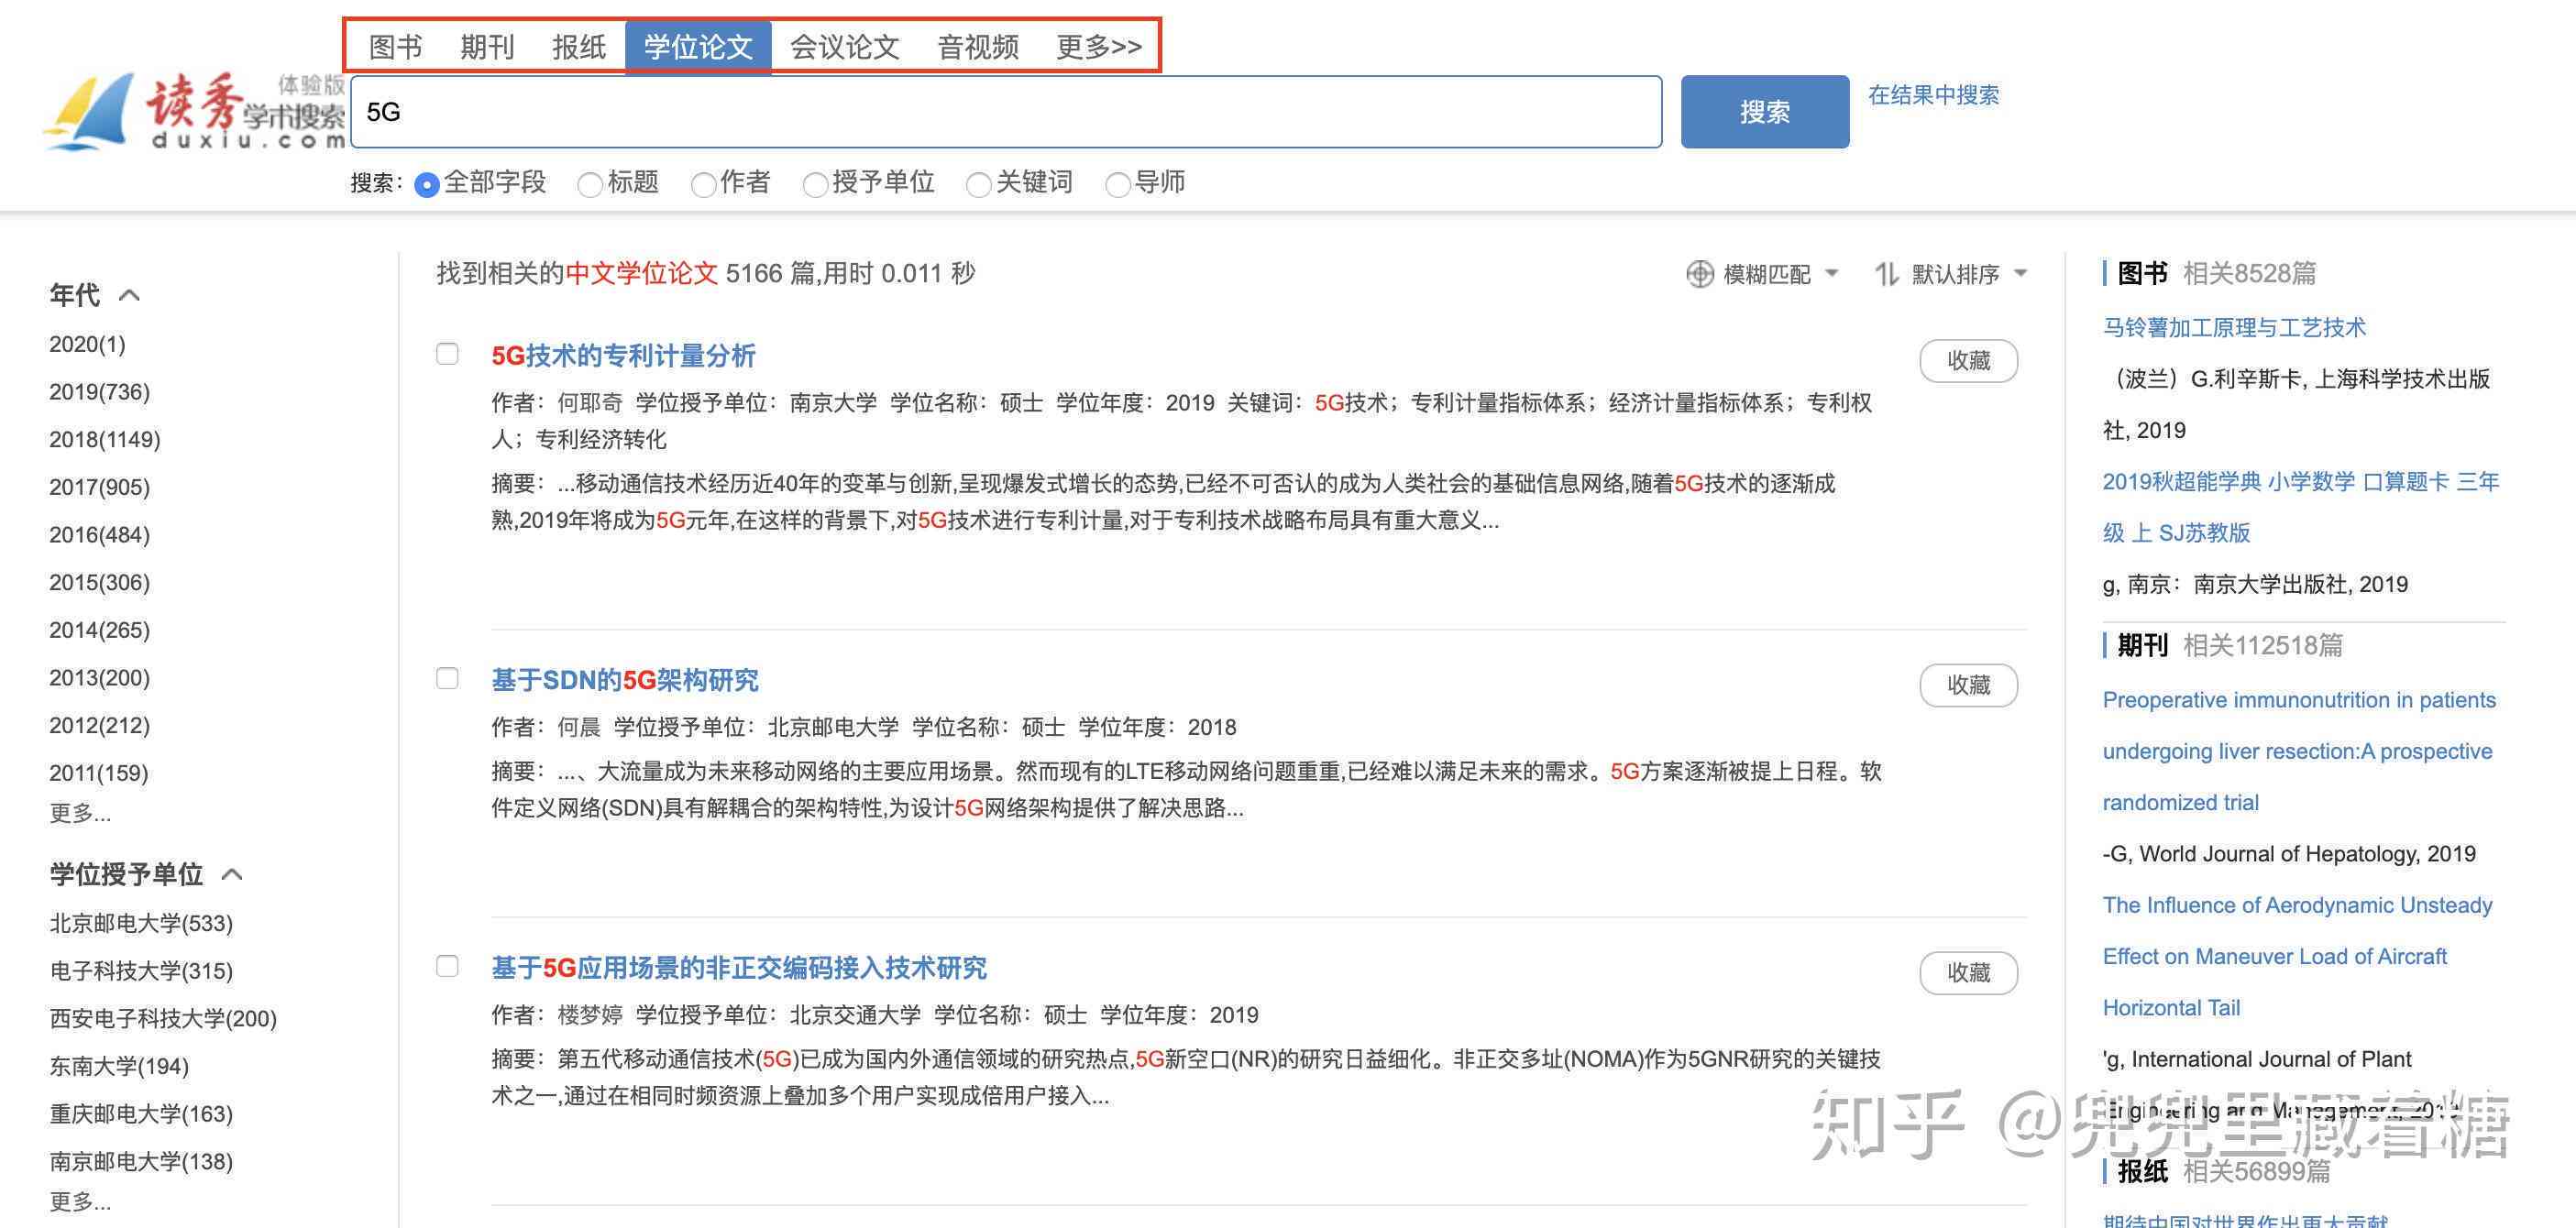Open the 更多>> category menu

pyautogui.click(x=1099, y=47)
